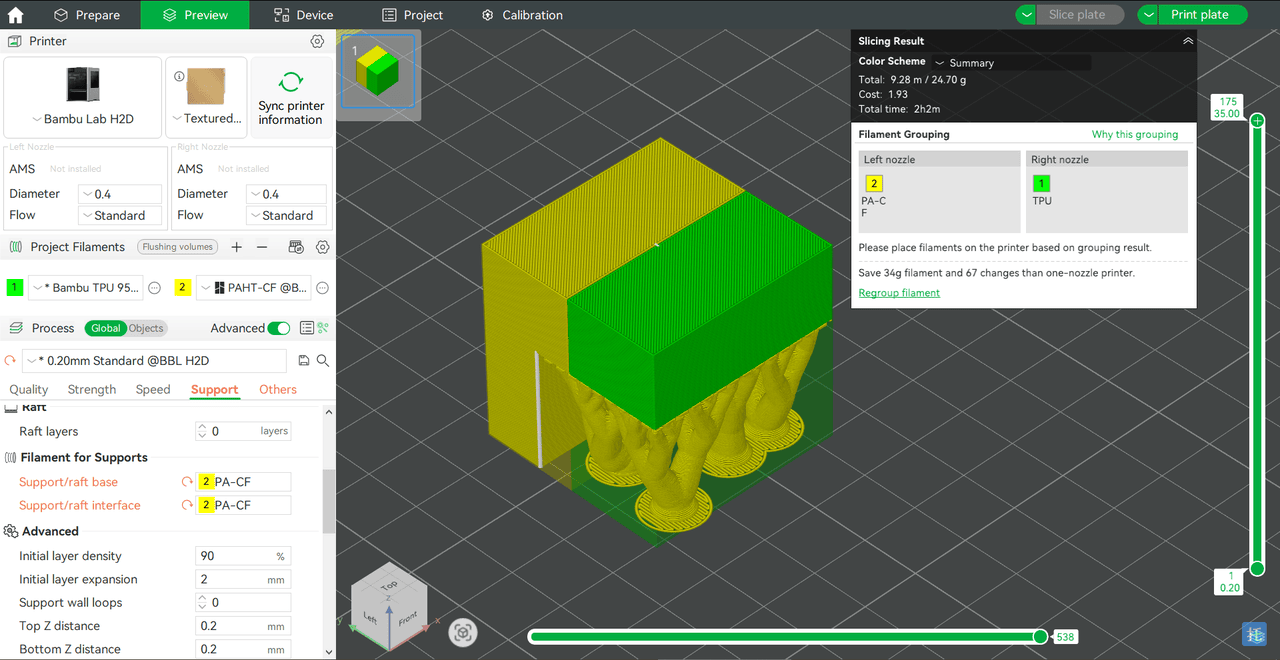Click yellow filament 2 color swatch
Image resolution: width=1280 pixels, height=660 pixels.
coord(182,288)
